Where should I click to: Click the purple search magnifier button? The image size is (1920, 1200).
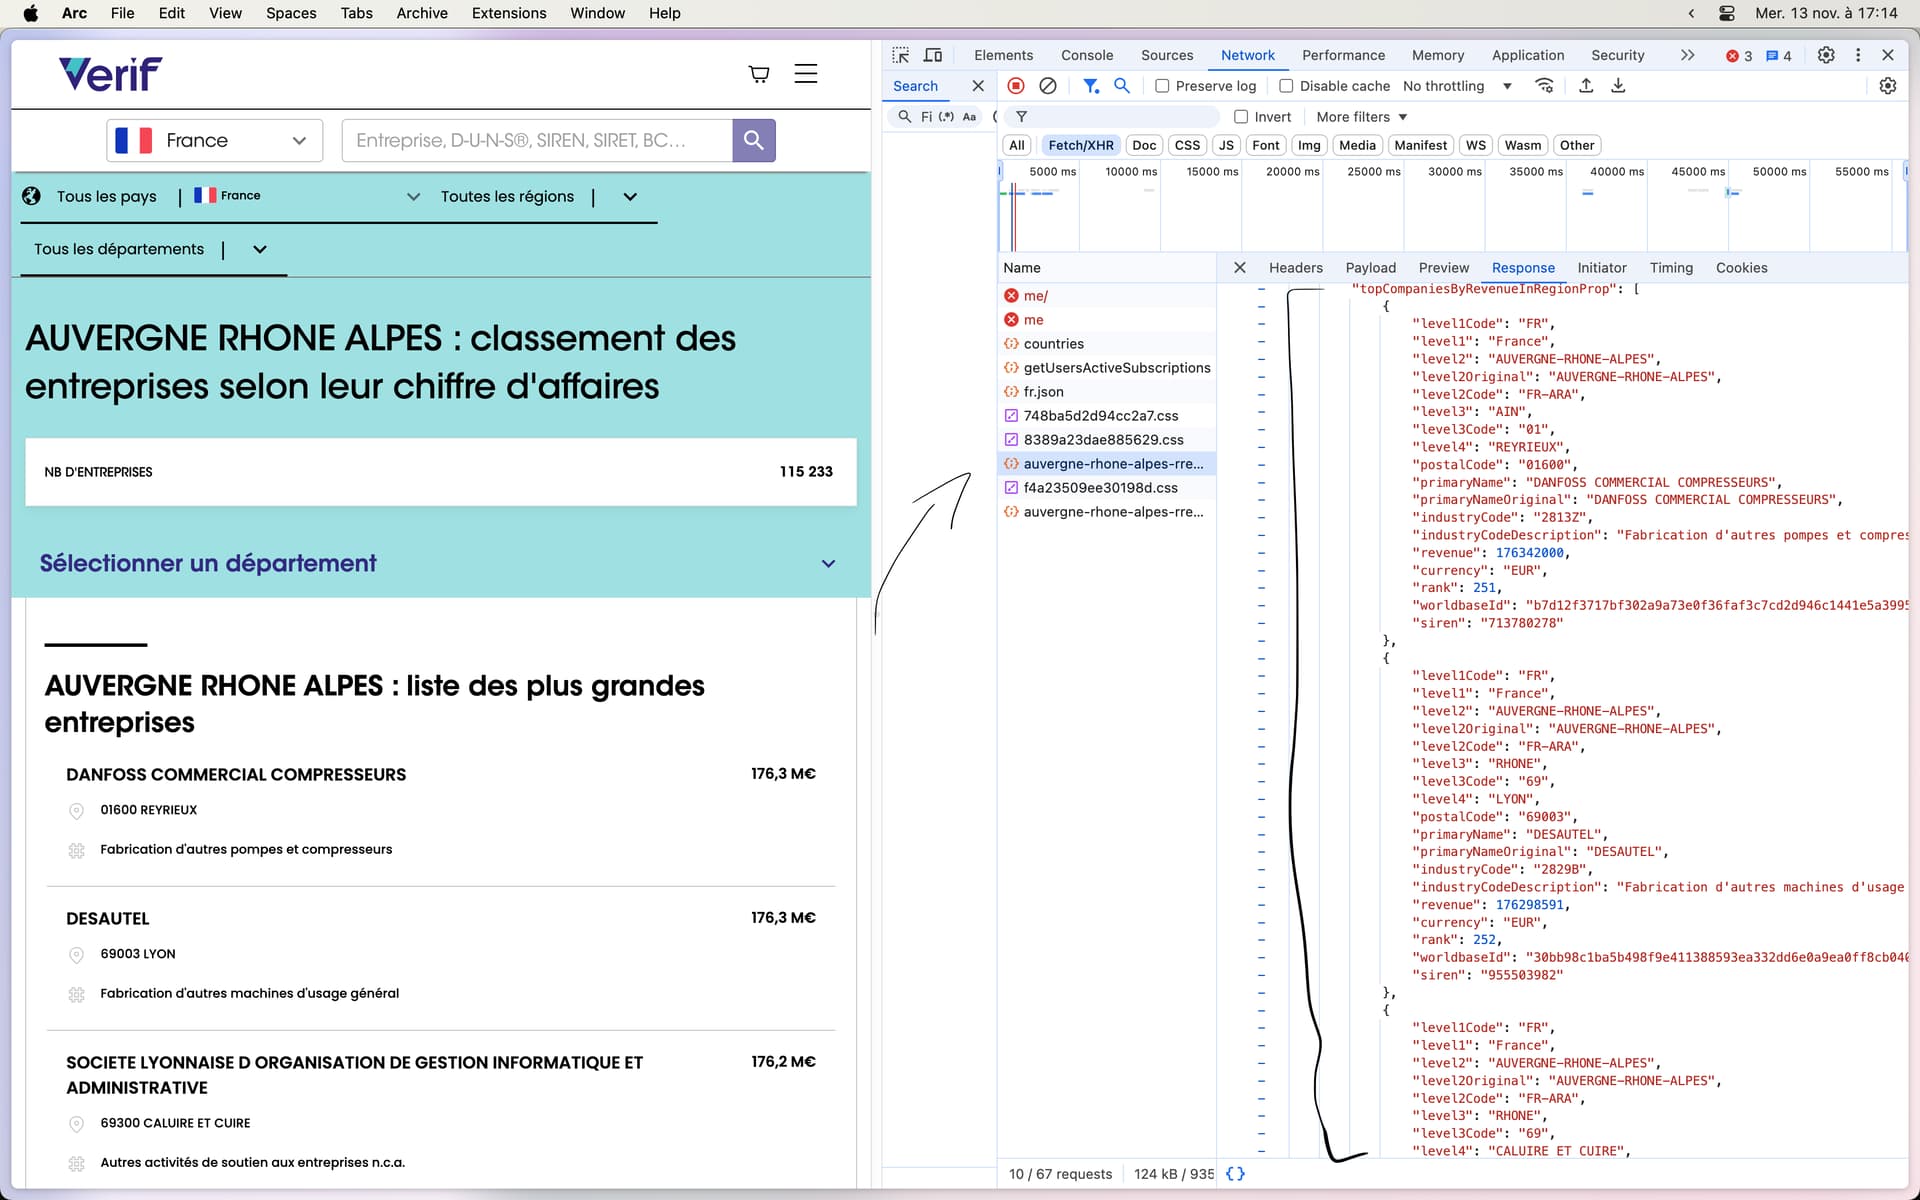(x=754, y=140)
